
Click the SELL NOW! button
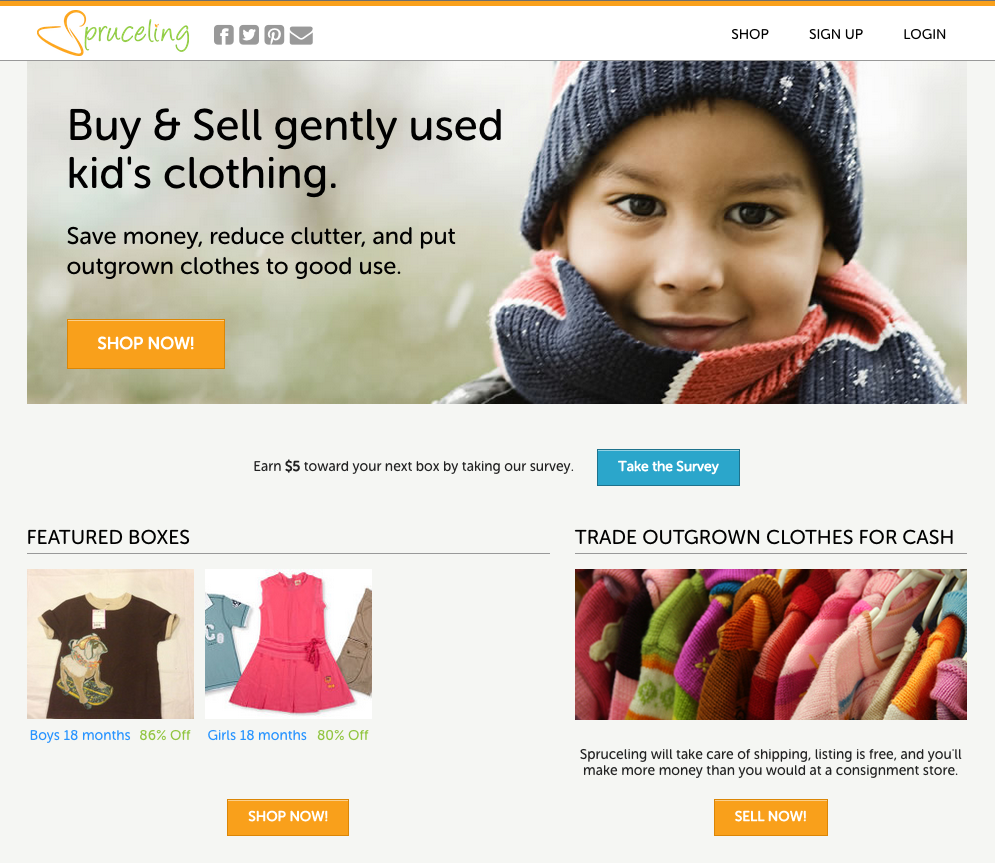point(770,817)
